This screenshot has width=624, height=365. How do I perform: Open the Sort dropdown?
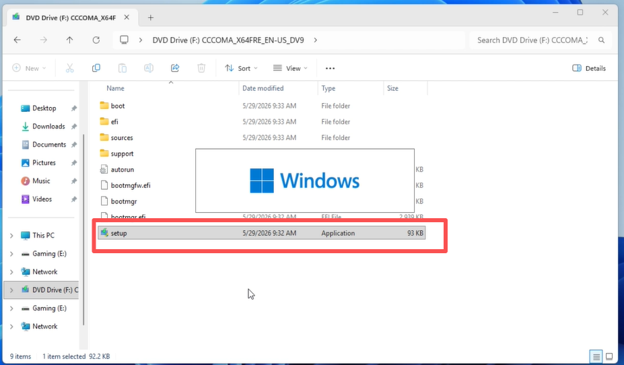coord(241,68)
